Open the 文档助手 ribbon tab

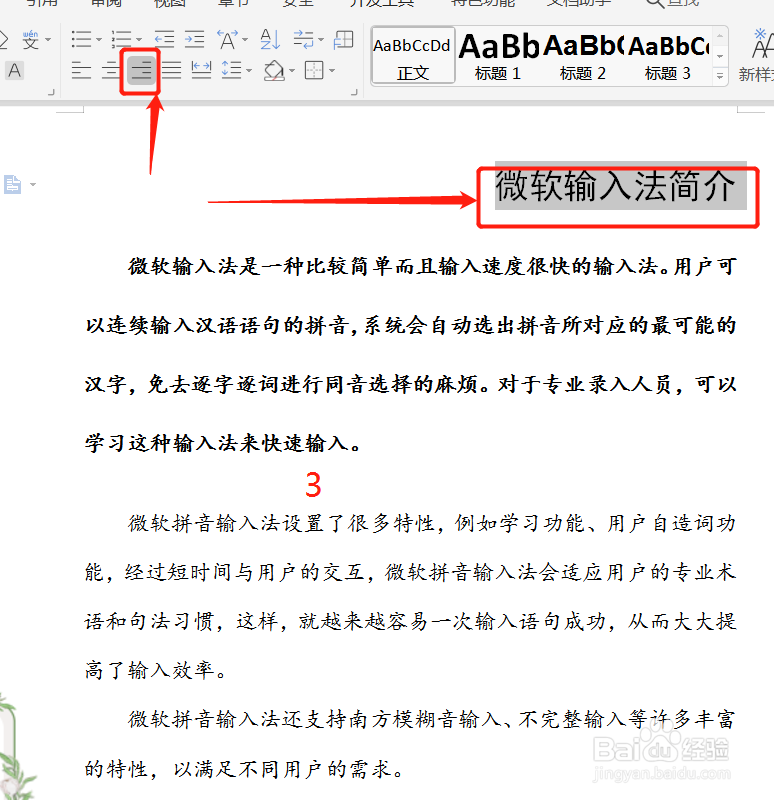tap(579, 3)
